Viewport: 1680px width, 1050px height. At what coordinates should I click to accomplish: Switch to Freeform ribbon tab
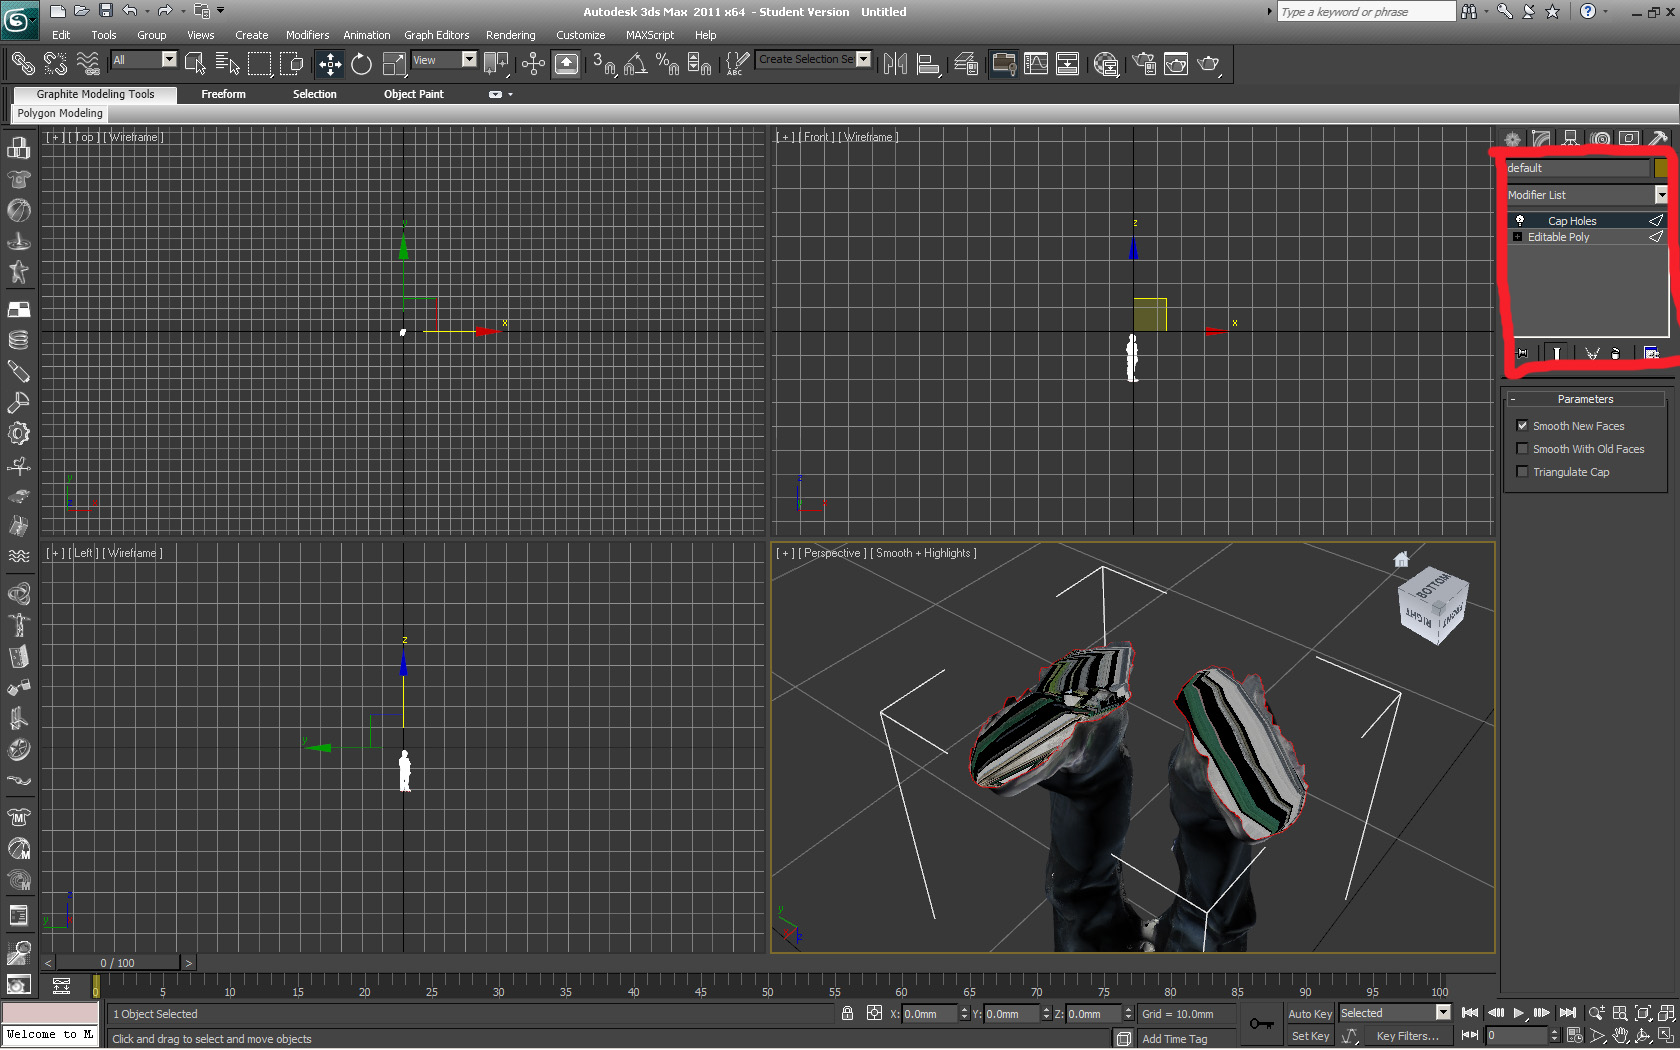(x=223, y=94)
